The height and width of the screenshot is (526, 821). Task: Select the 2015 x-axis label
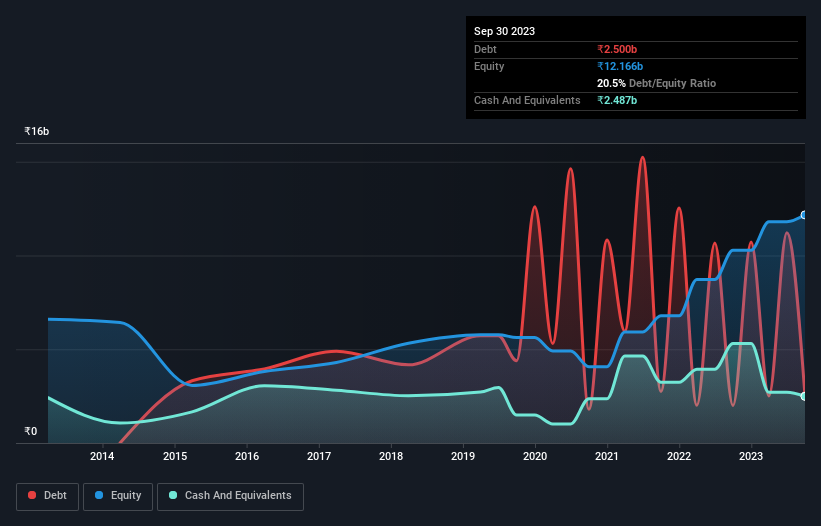click(175, 456)
